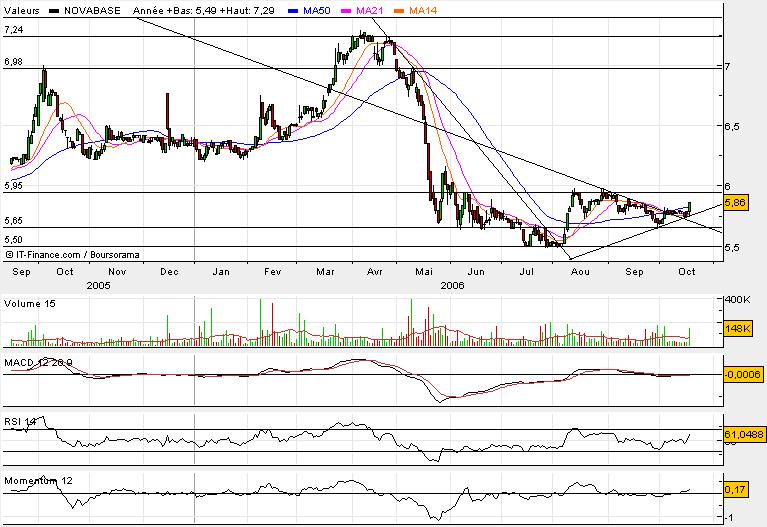The height and width of the screenshot is (527, 767).
Task: Click the 6,98 resistance level label
Action: (13, 62)
